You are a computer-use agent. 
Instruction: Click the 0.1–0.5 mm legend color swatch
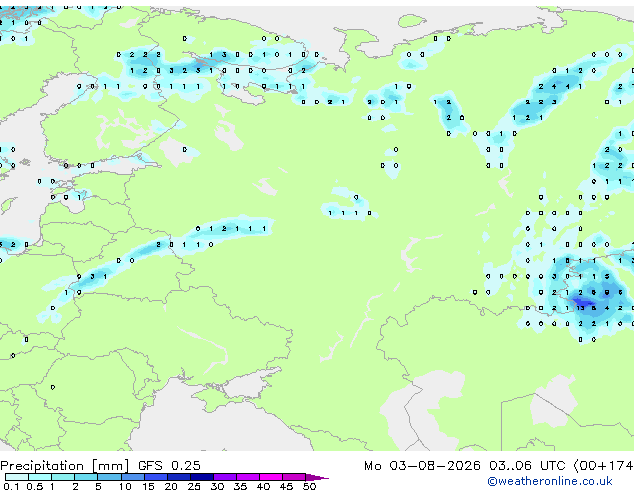pyautogui.click(x=17, y=477)
